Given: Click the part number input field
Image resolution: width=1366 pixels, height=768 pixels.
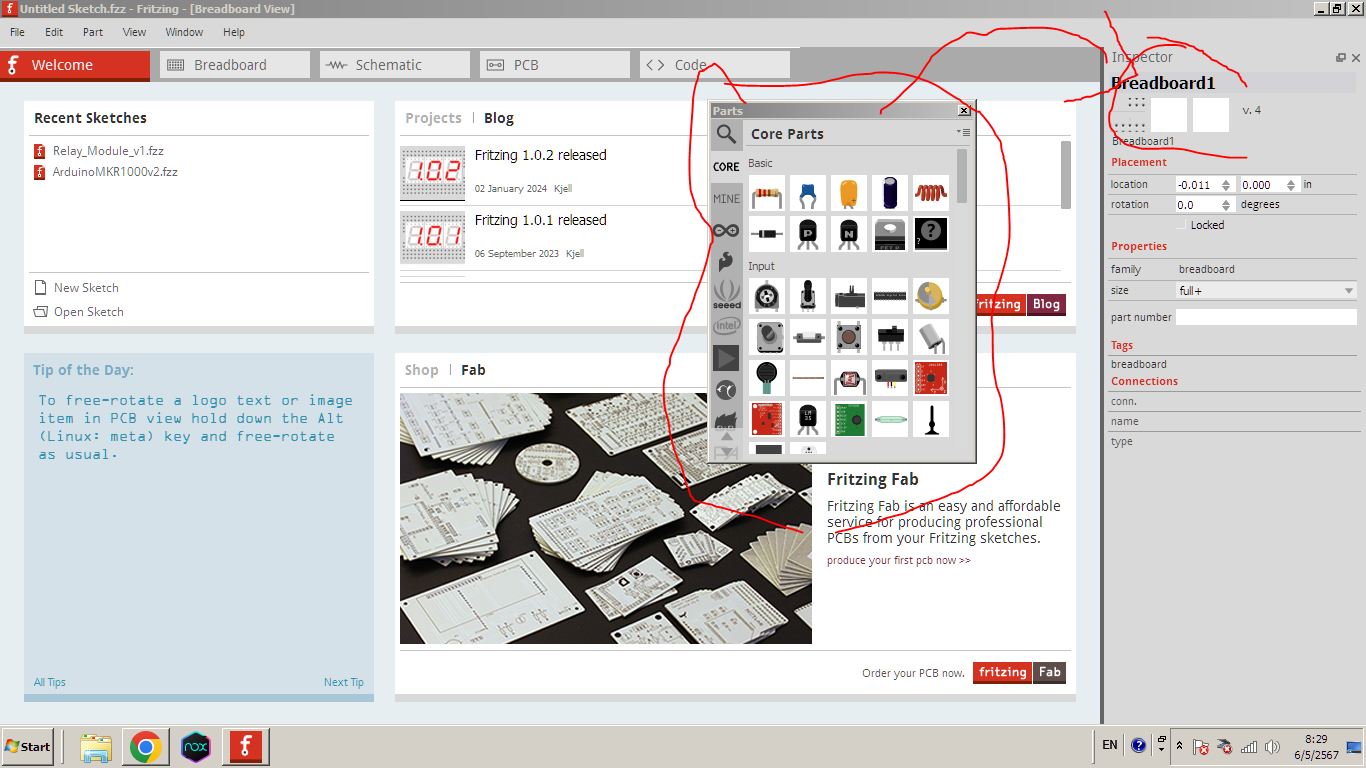Looking at the screenshot, I should [x=1266, y=317].
